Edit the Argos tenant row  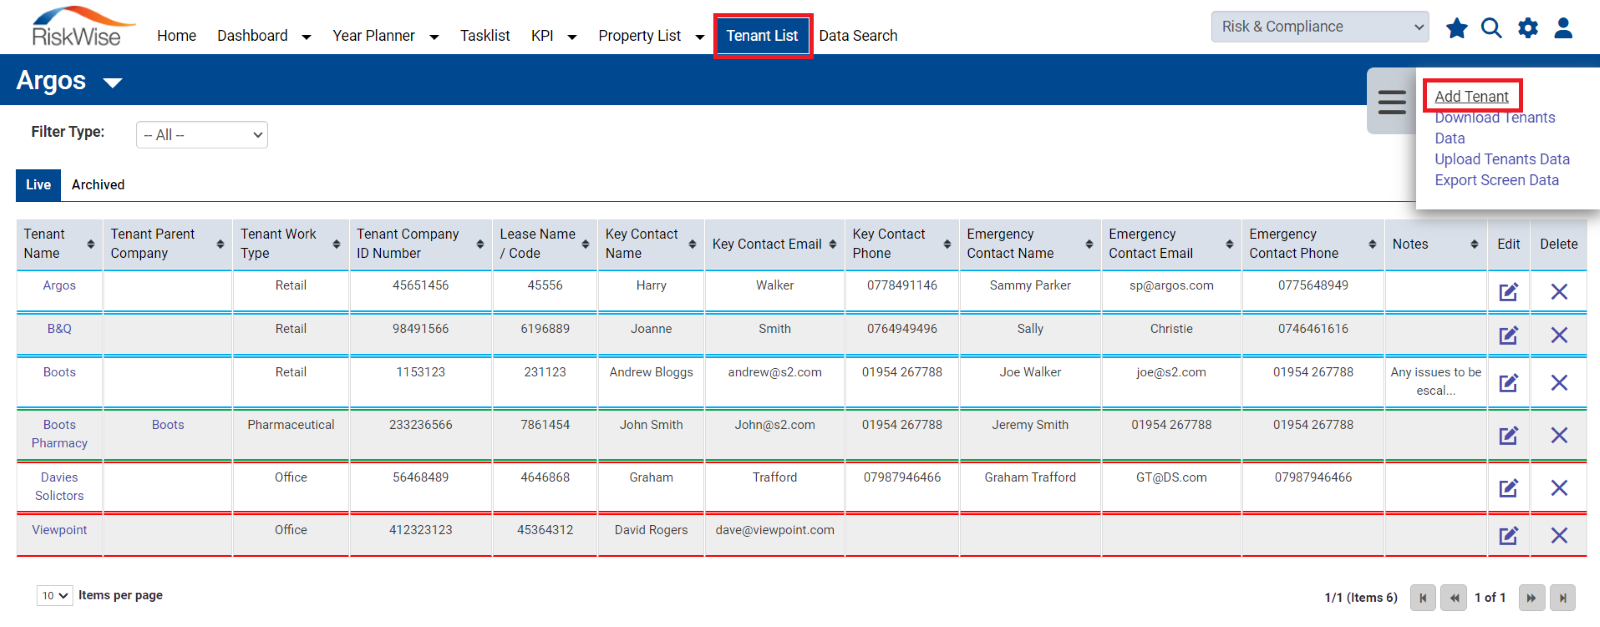click(x=1508, y=292)
